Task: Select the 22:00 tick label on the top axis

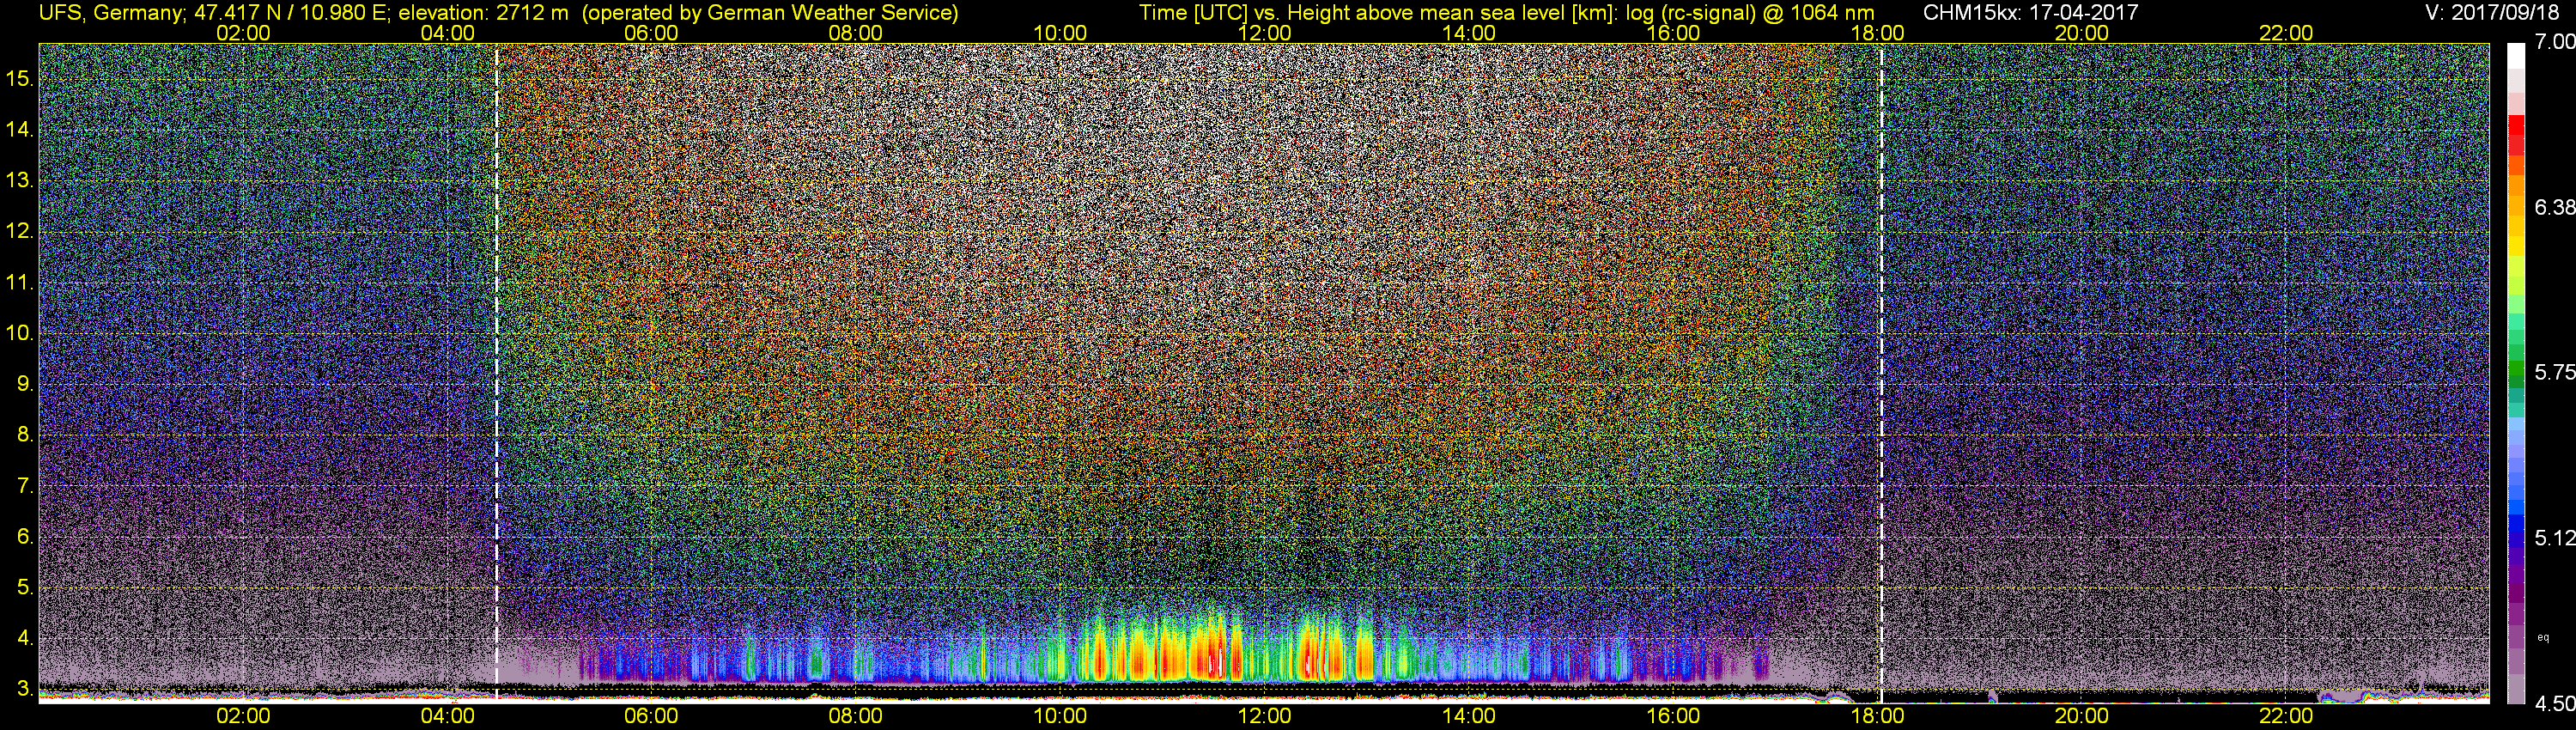Action: [x=2286, y=33]
